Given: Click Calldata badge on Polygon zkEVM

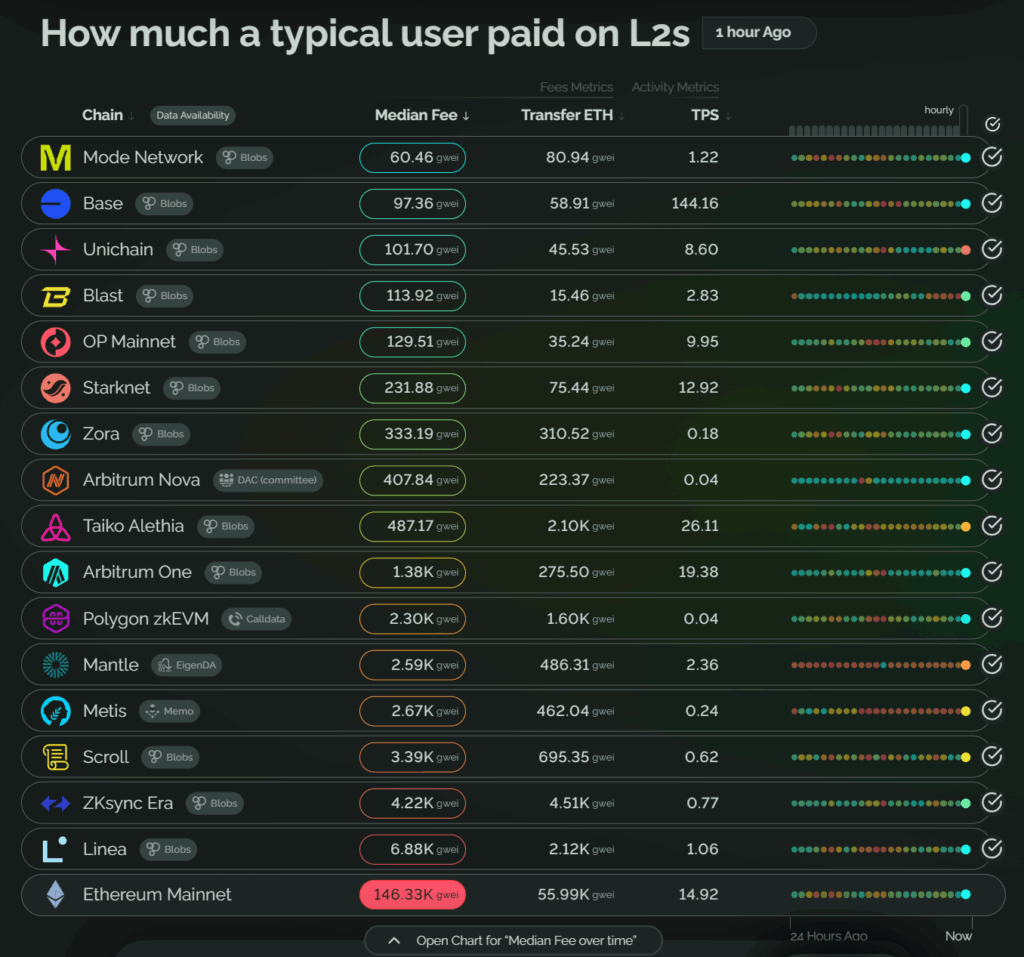Looking at the screenshot, I should tap(256, 619).
